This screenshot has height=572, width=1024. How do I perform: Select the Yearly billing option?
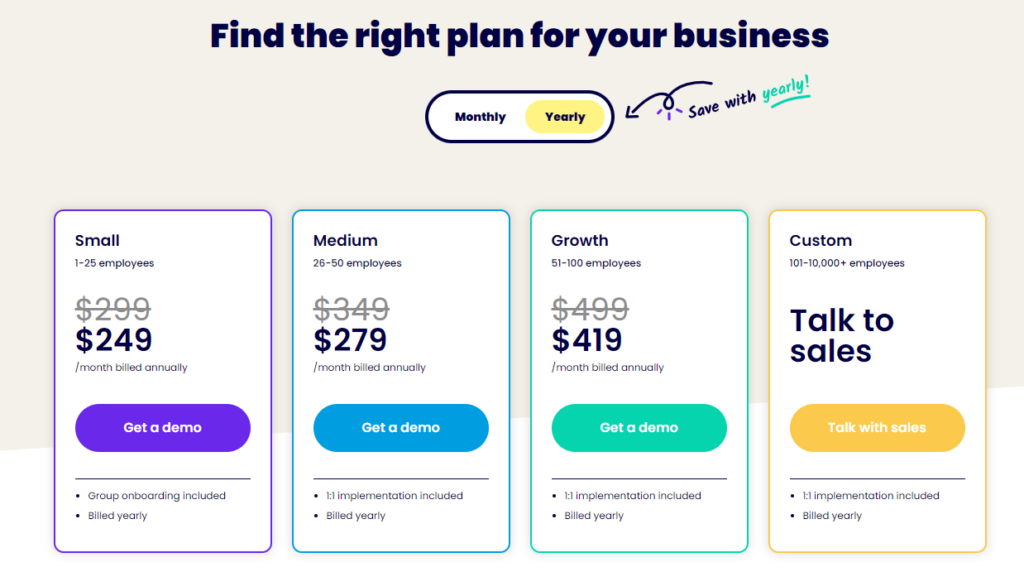coord(565,117)
